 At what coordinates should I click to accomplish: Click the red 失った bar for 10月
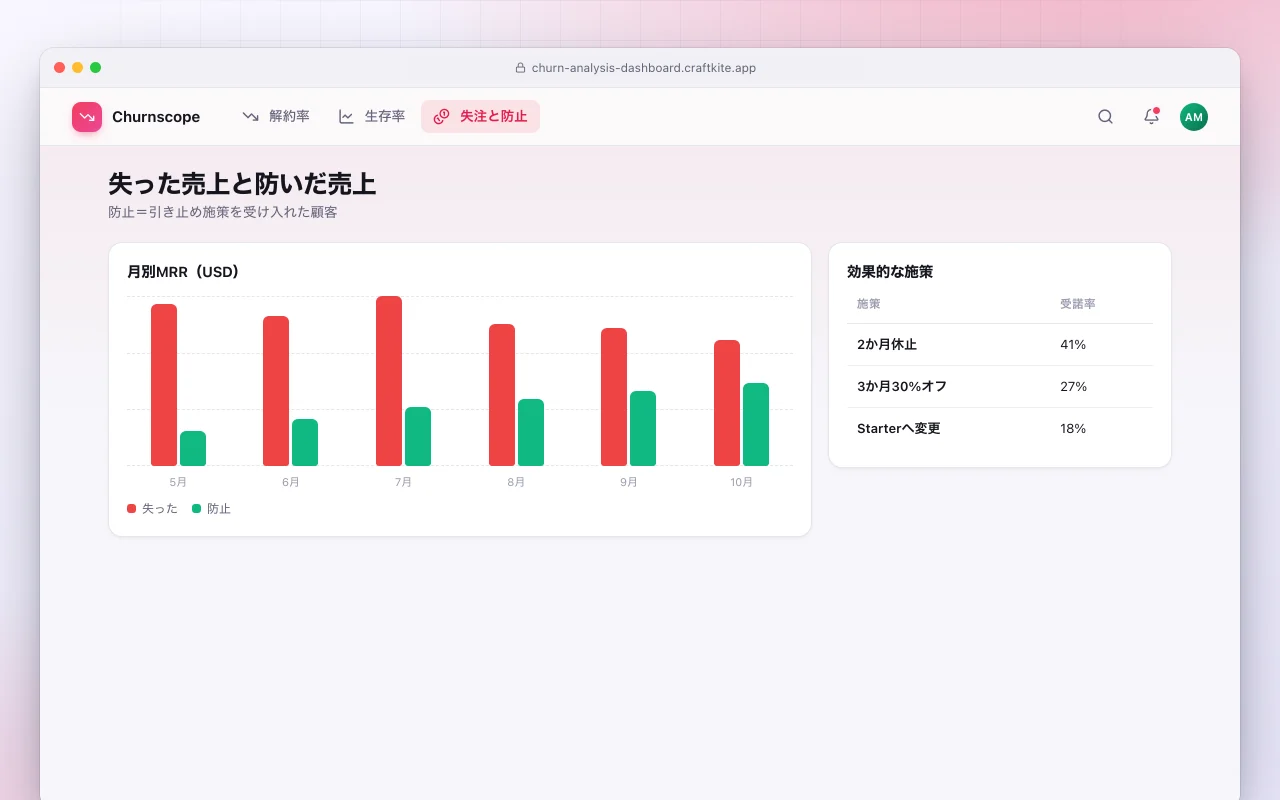(x=727, y=403)
